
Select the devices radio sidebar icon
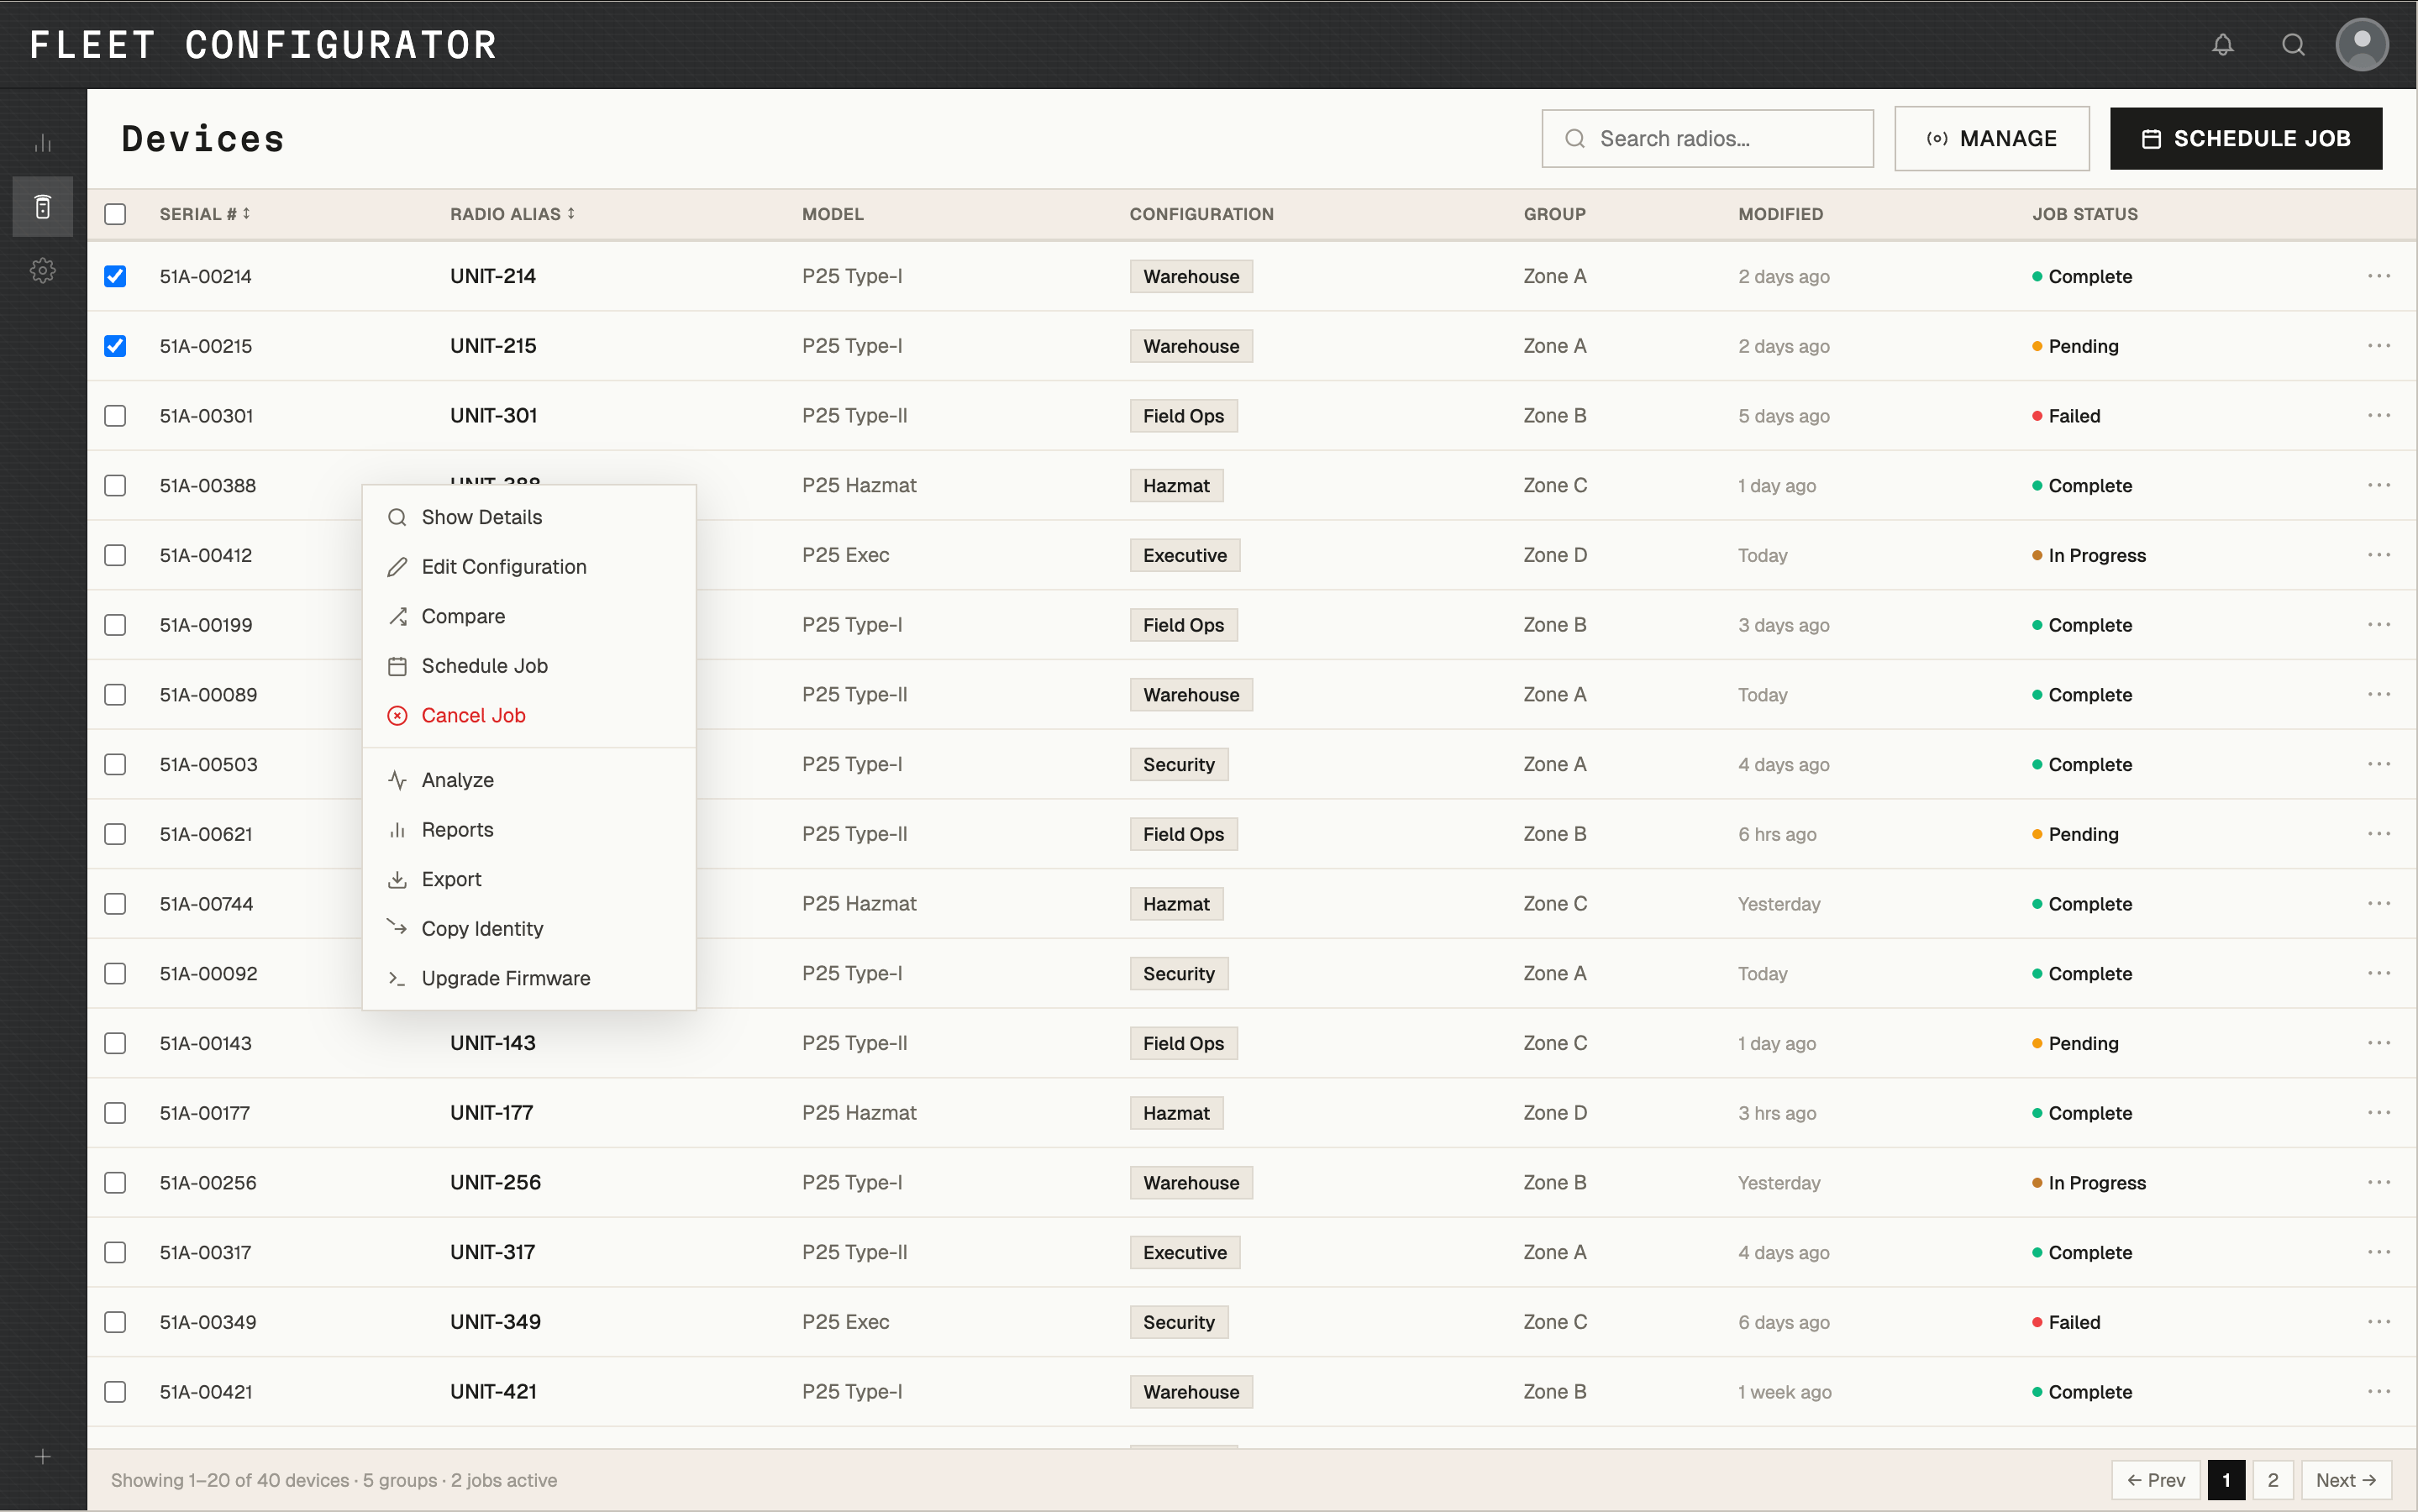(x=42, y=207)
